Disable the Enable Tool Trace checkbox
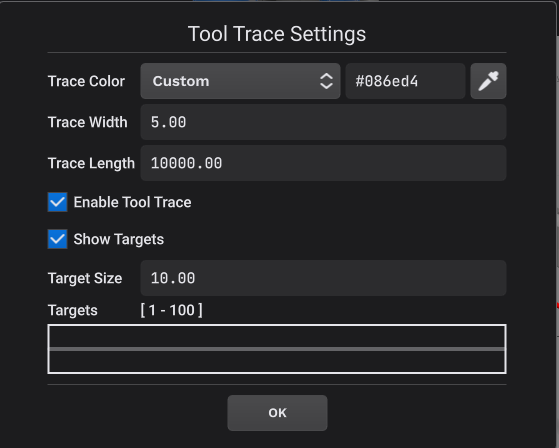The image size is (559, 448). [x=57, y=202]
